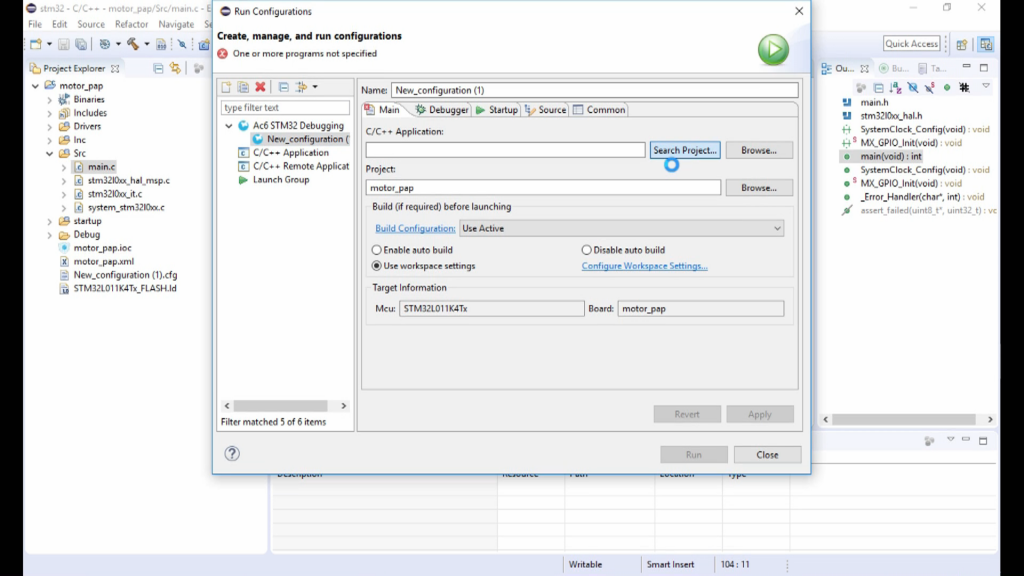Open the Build Configuration dropdown
This screenshot has width=1024, height=576.
pyautogui.click(x=621, y=229)
